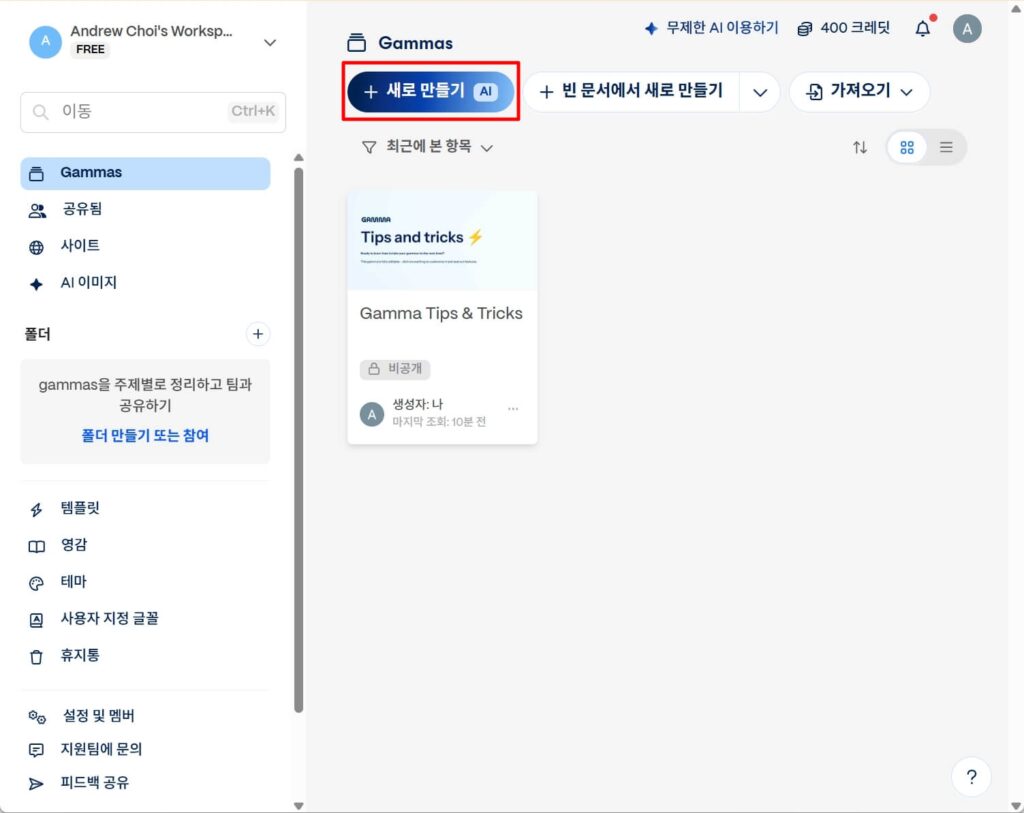
Task: Open the 휴지통
Action: (79, 656)
